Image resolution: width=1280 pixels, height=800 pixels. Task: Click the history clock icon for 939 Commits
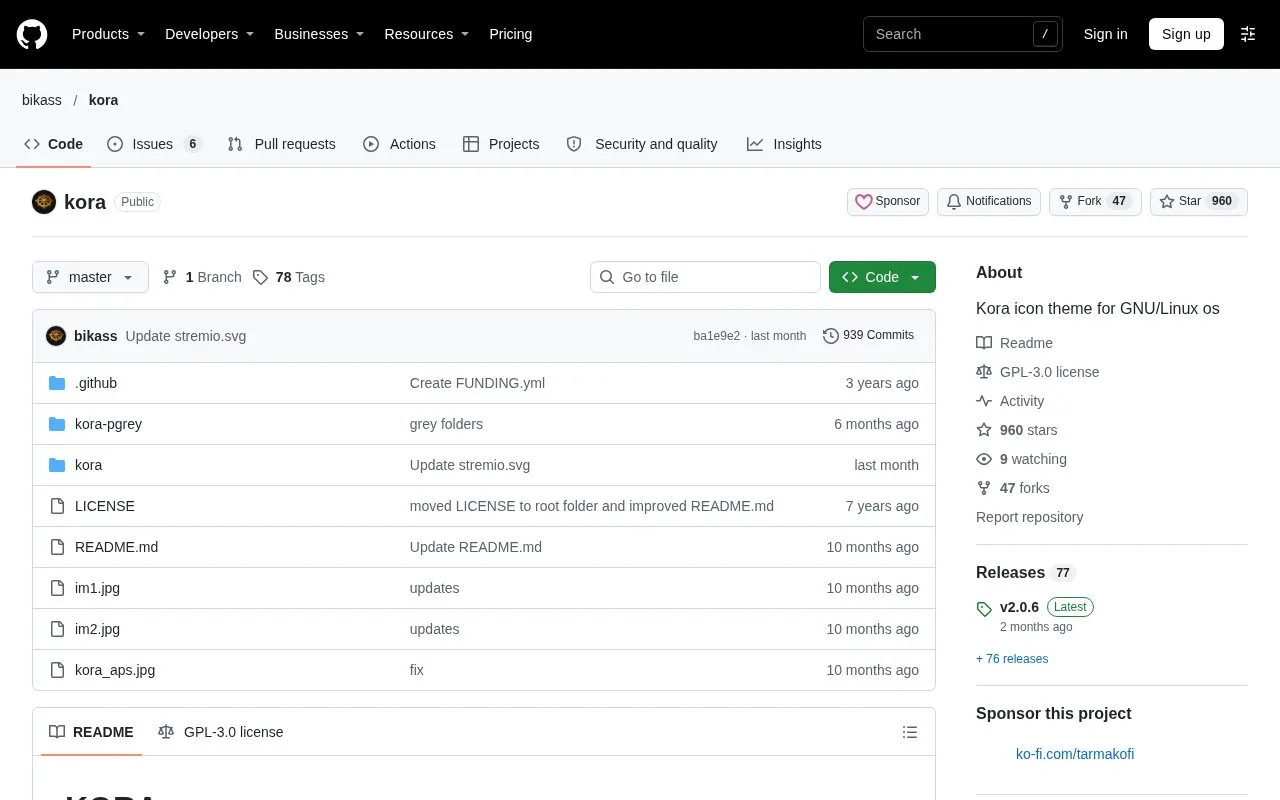(831, 336)
